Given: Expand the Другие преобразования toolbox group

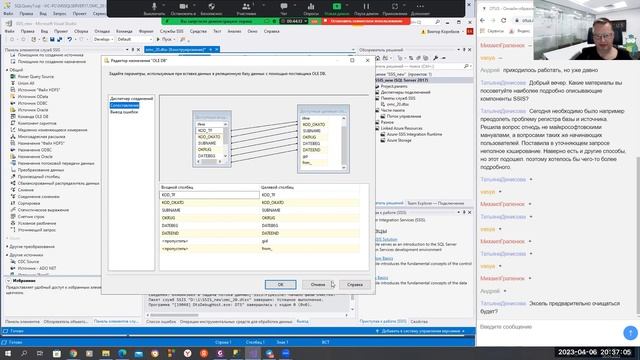Looking at the screenshot, I should (x=7, y=247).
